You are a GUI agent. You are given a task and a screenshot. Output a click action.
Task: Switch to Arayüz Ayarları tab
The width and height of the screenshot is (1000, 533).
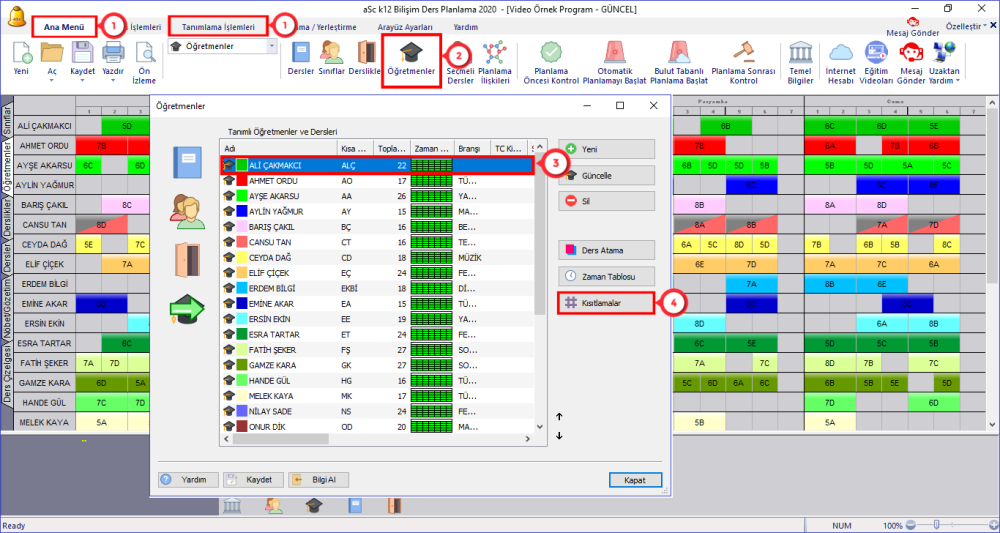click(x=405, y=27)
